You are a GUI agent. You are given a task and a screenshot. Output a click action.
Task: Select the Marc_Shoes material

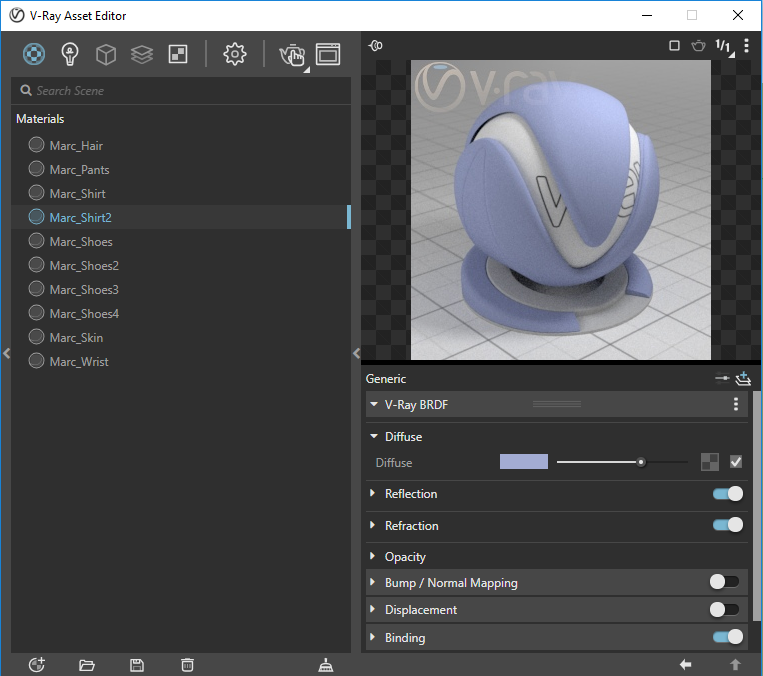coord(181,241)
